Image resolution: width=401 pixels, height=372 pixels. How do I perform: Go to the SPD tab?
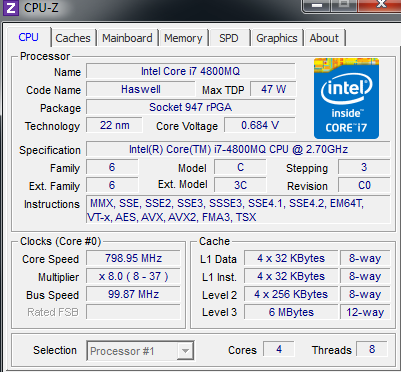pyautogui.click(x=229, y=38)
